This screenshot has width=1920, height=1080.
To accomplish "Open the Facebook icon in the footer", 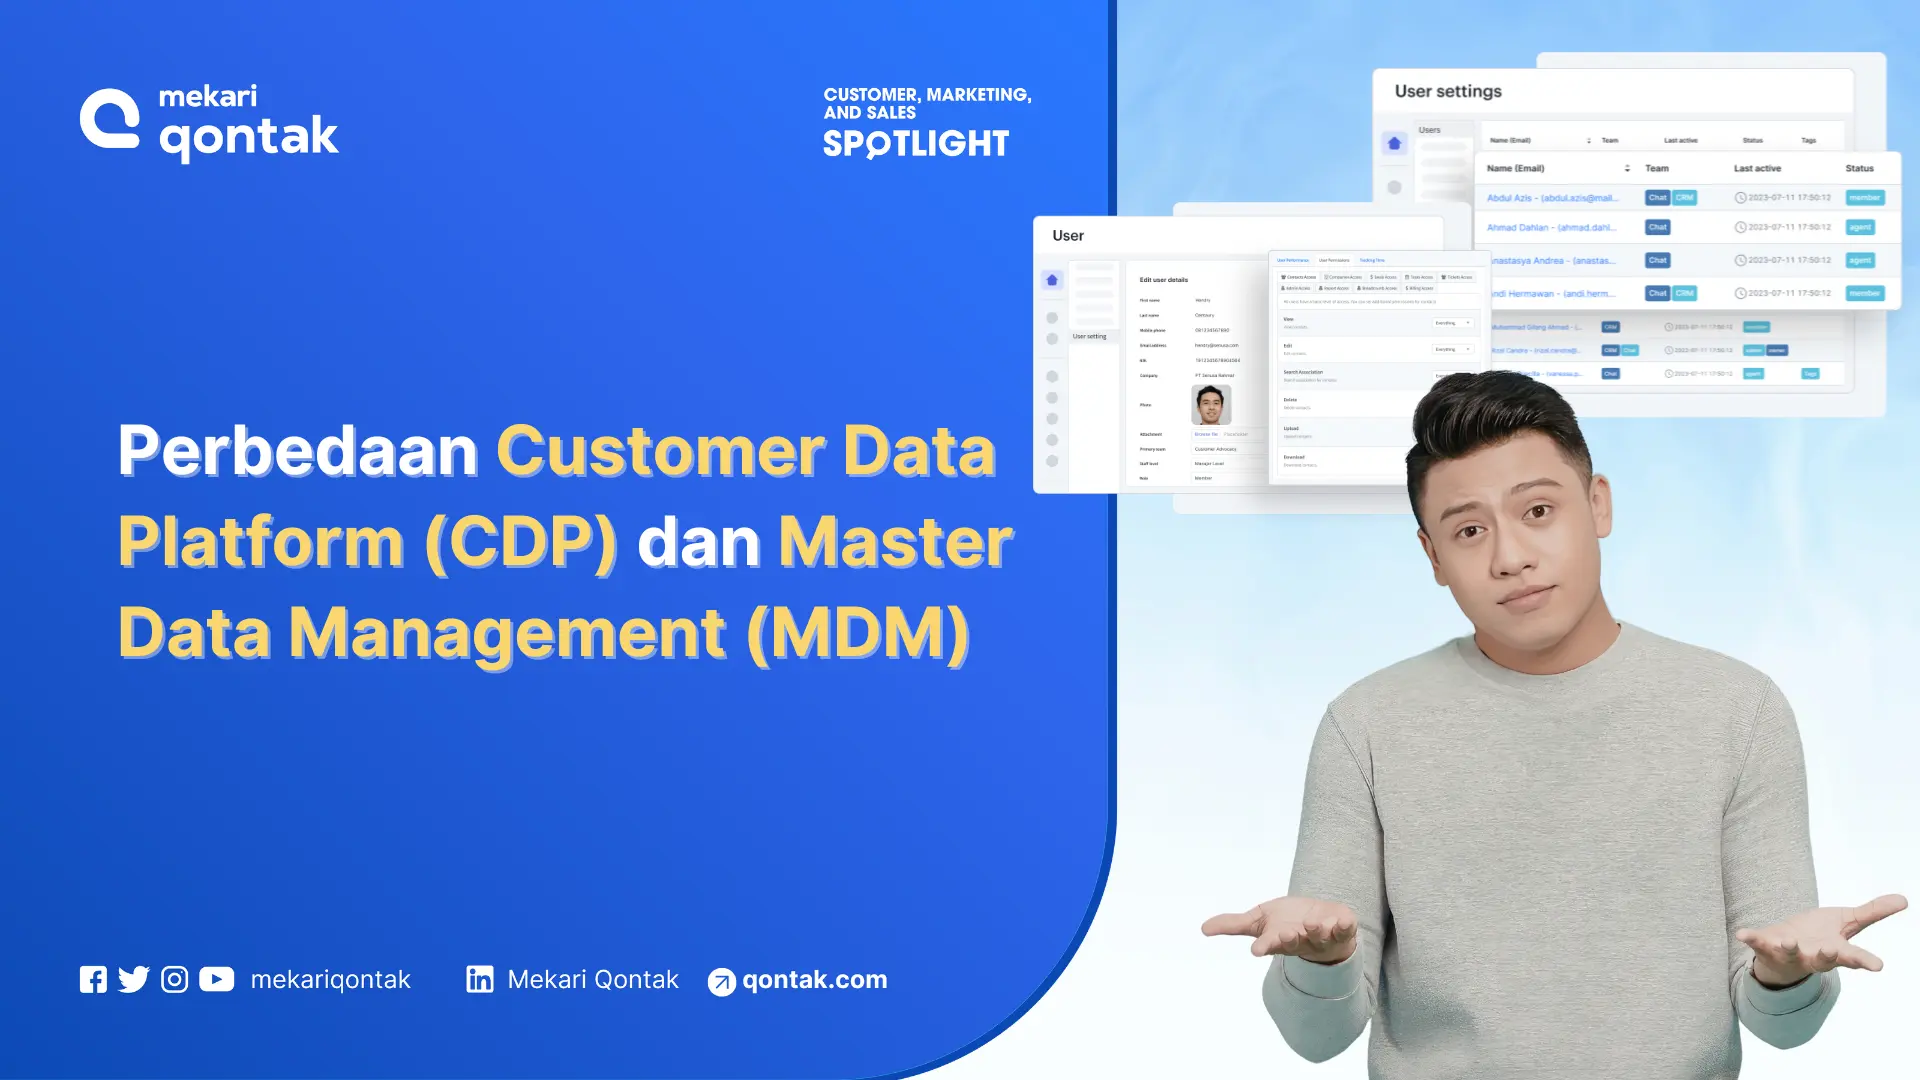I will (x=93, y=979).
